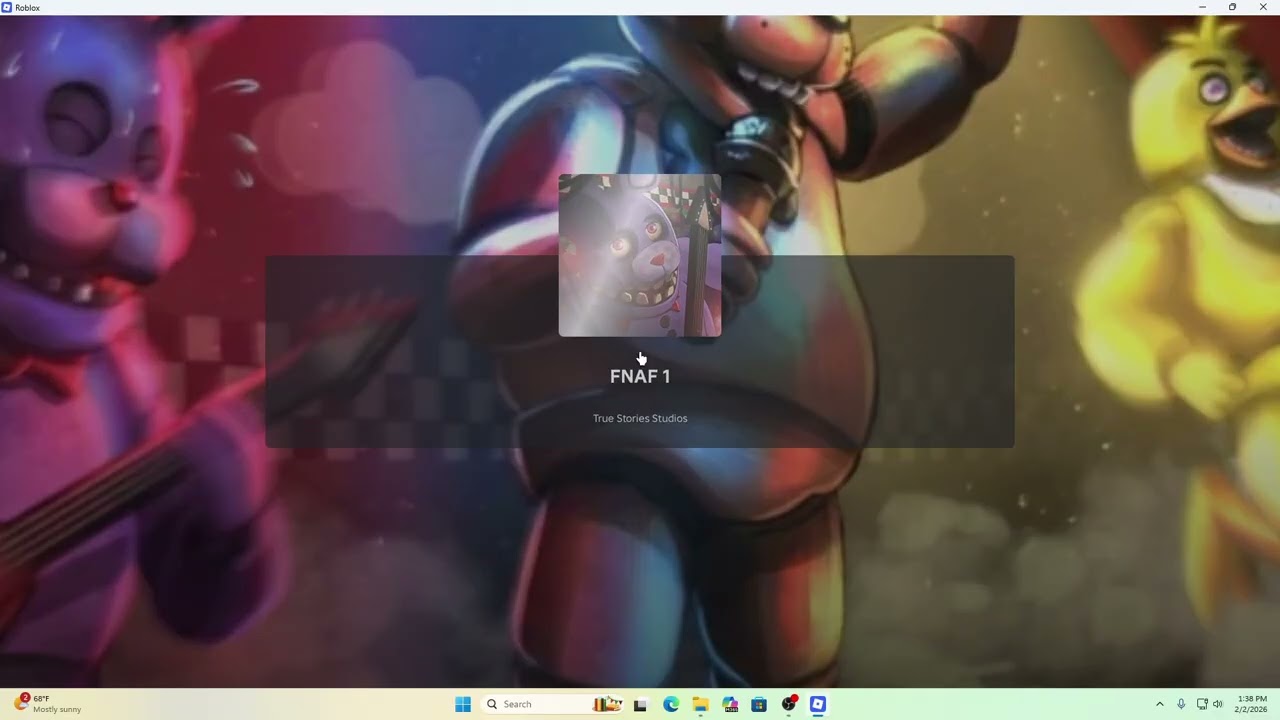Open the clock showing 1:38 PM
Screen dimensions: 1280x720
[x=1252, y=704]
